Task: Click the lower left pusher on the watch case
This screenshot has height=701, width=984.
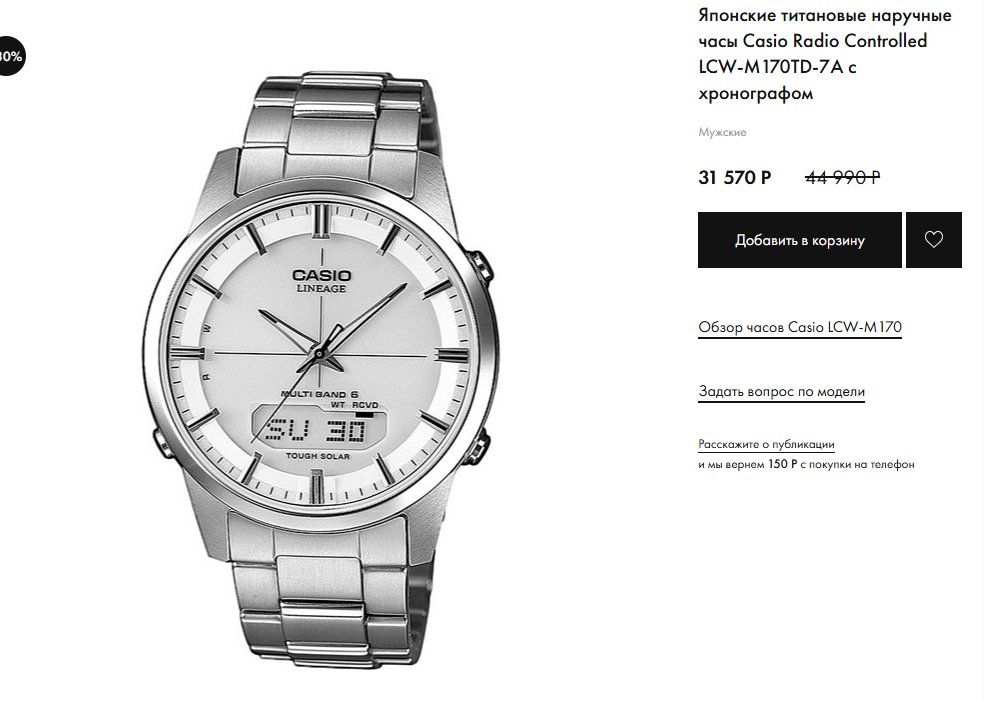Action: [x=163, y=443]
